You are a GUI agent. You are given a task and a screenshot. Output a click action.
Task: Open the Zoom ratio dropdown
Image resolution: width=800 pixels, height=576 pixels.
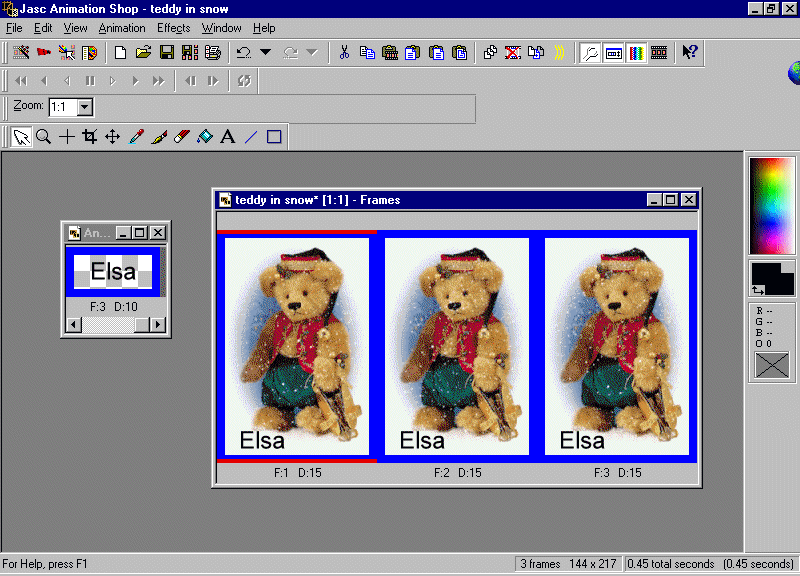click(85, 107)
